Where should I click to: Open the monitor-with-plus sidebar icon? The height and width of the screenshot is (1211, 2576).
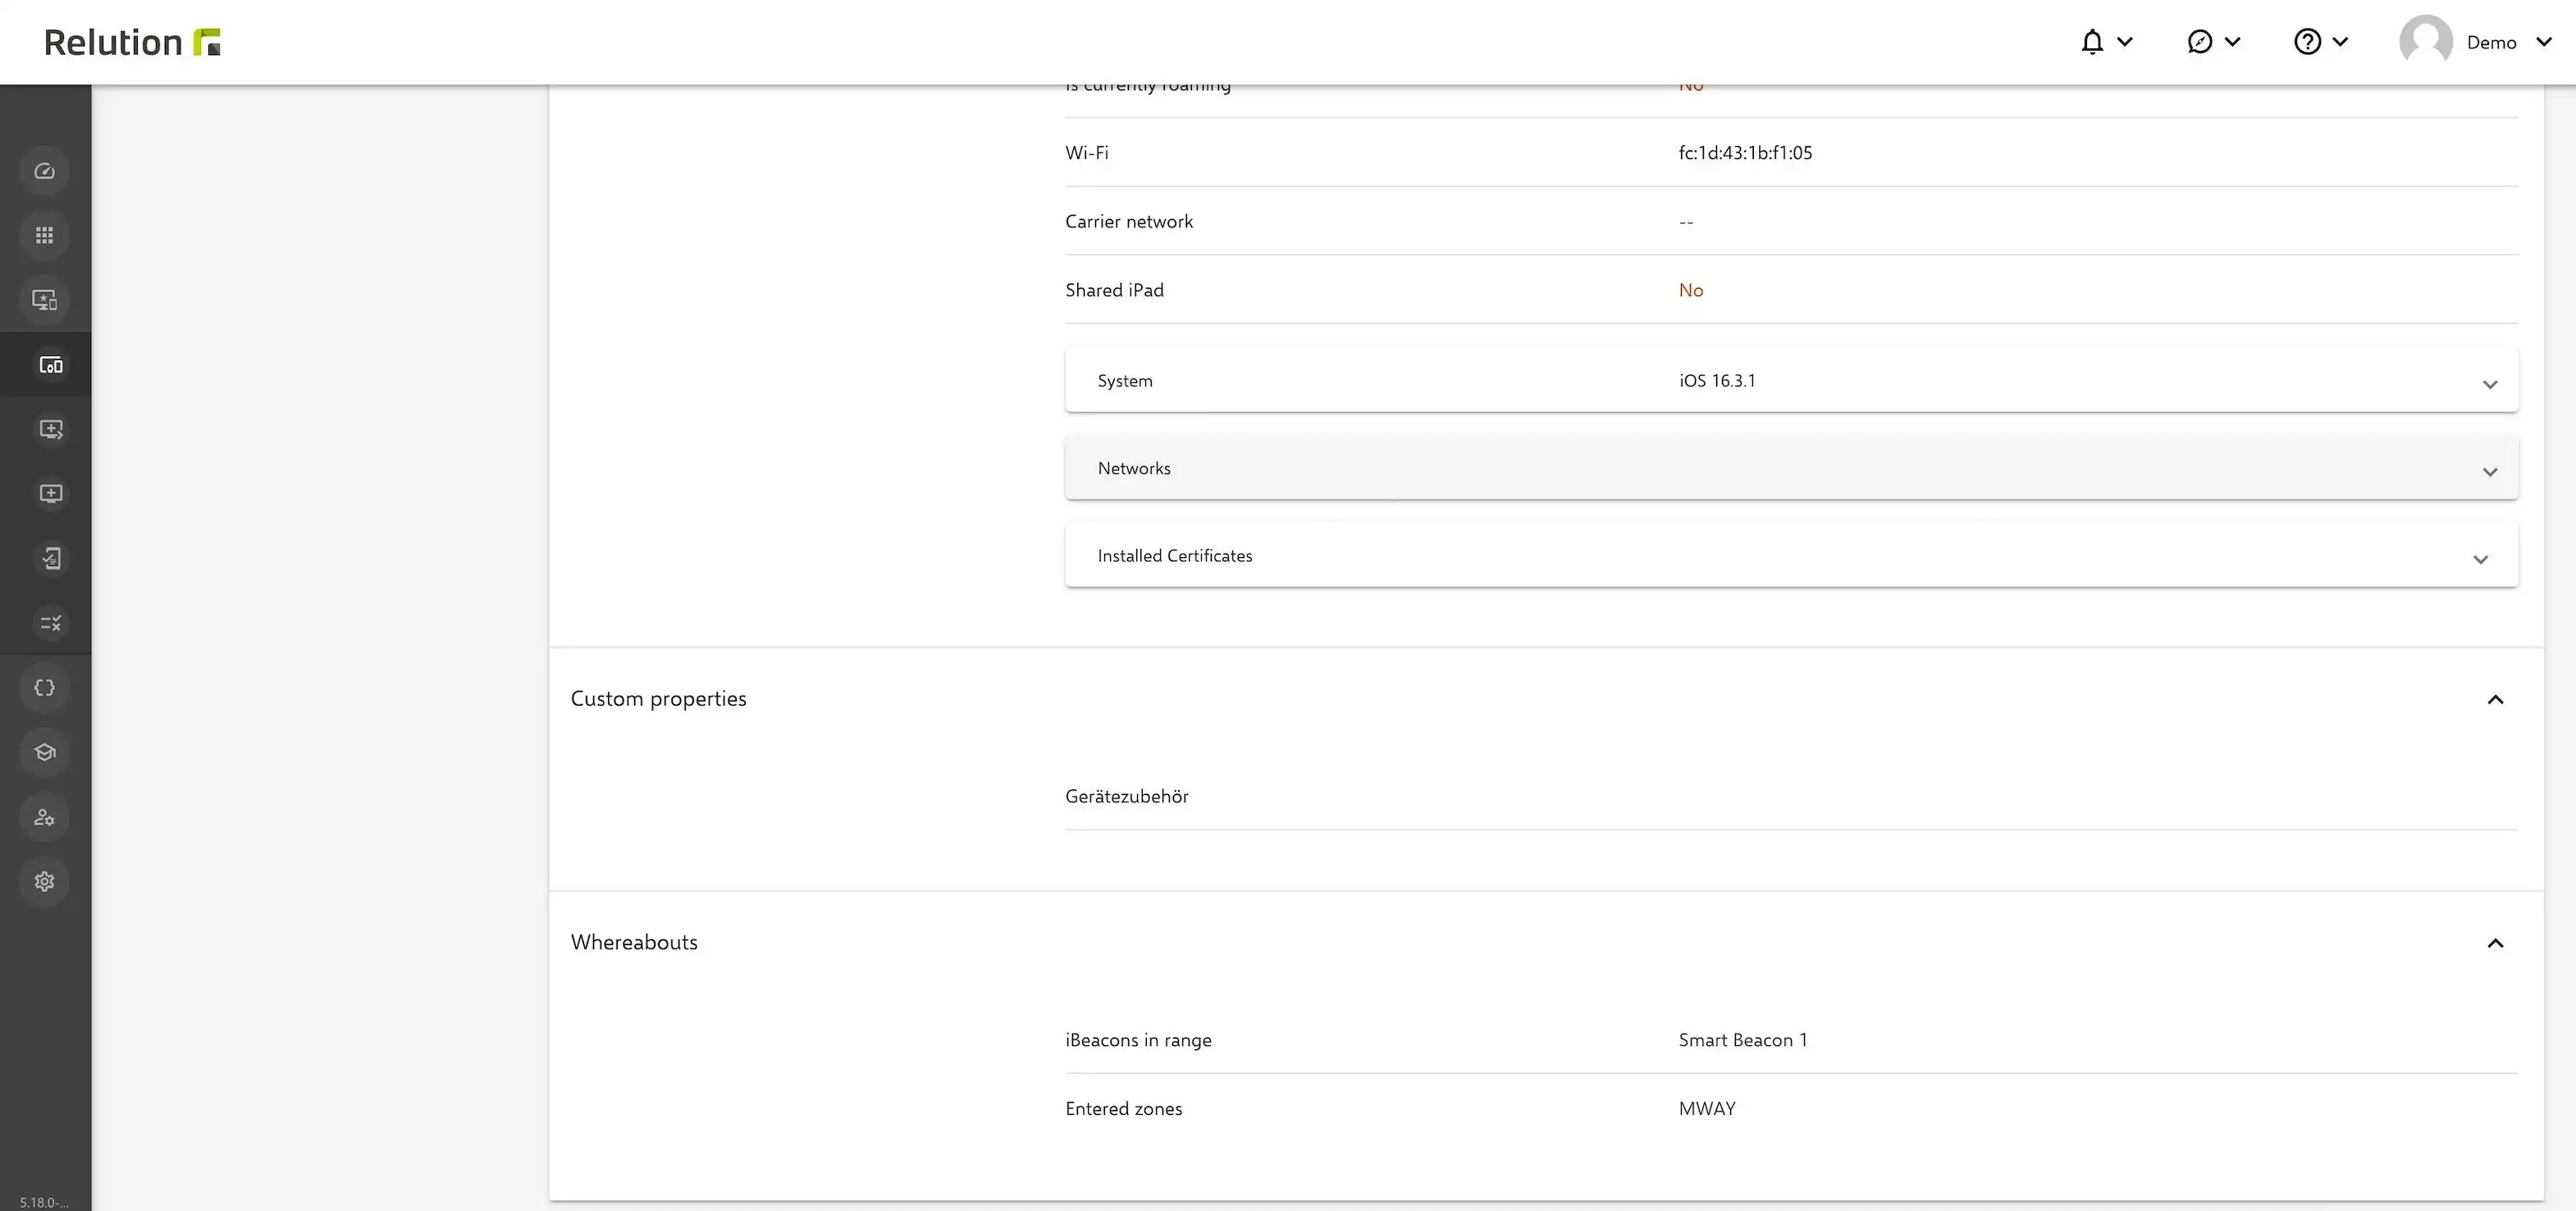pos(50,494)
